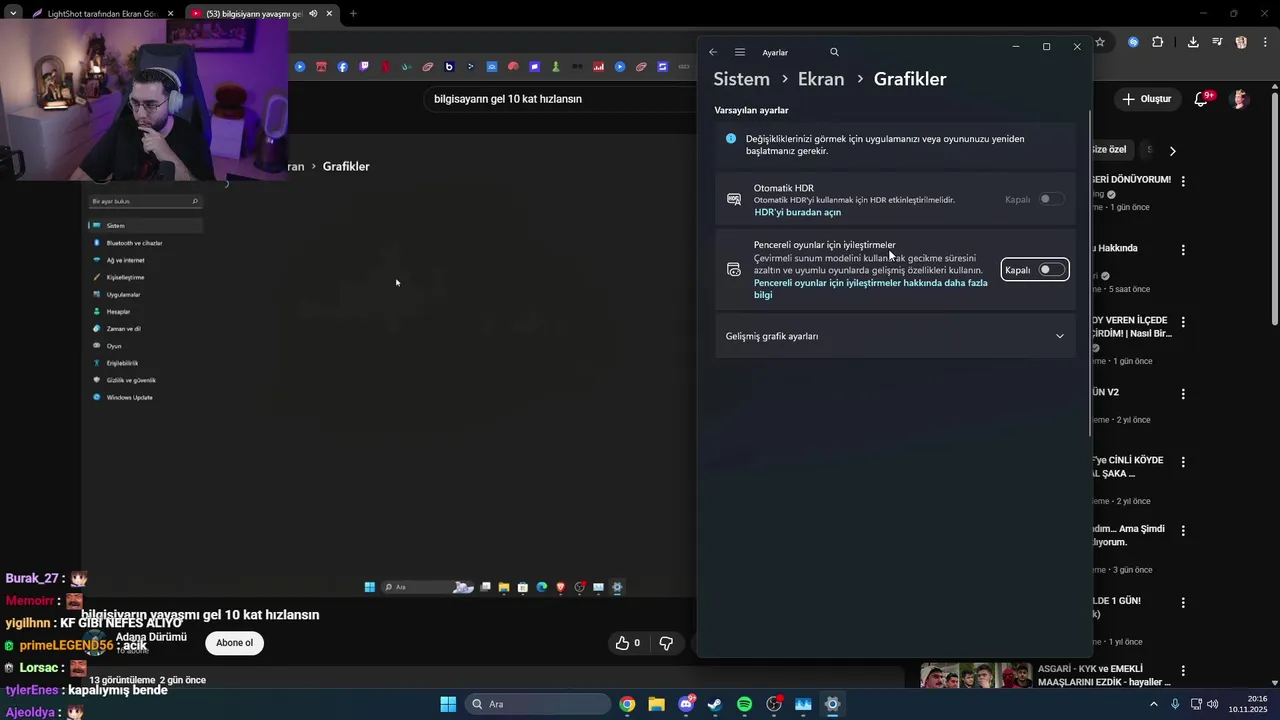Screen dimensions: 1280x720
Task: Show hidden system tray icons
Action: point(1154,704)
